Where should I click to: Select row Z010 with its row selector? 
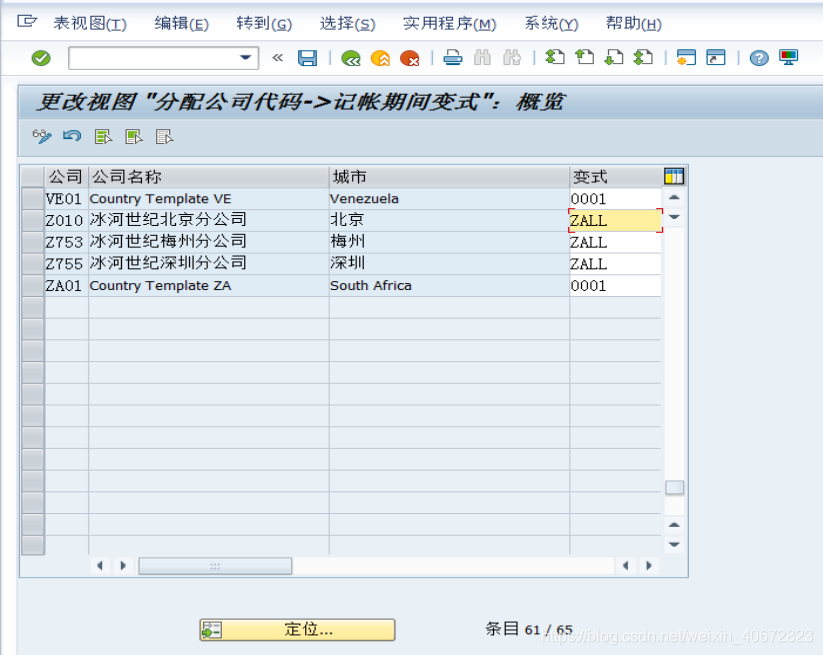tap(33, 220)
